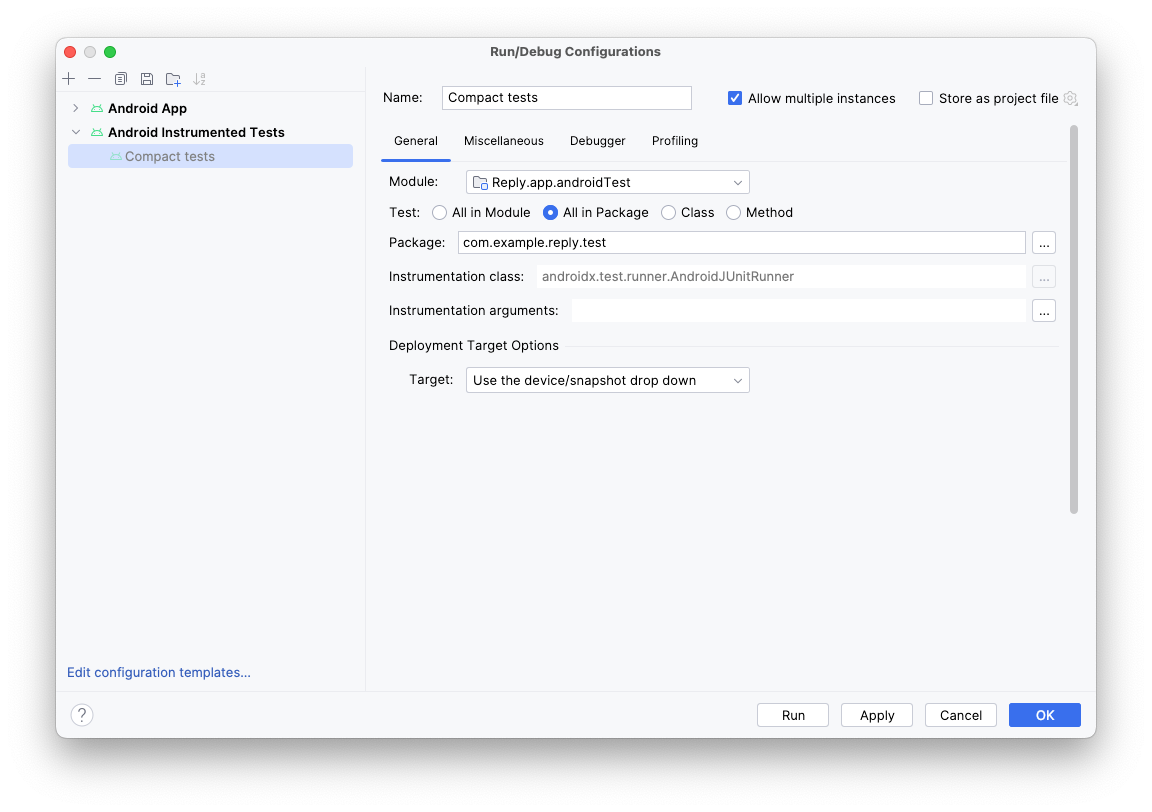Create a new configuration folder
This screenshot has width=1152, height=812.
coord(173,79)
